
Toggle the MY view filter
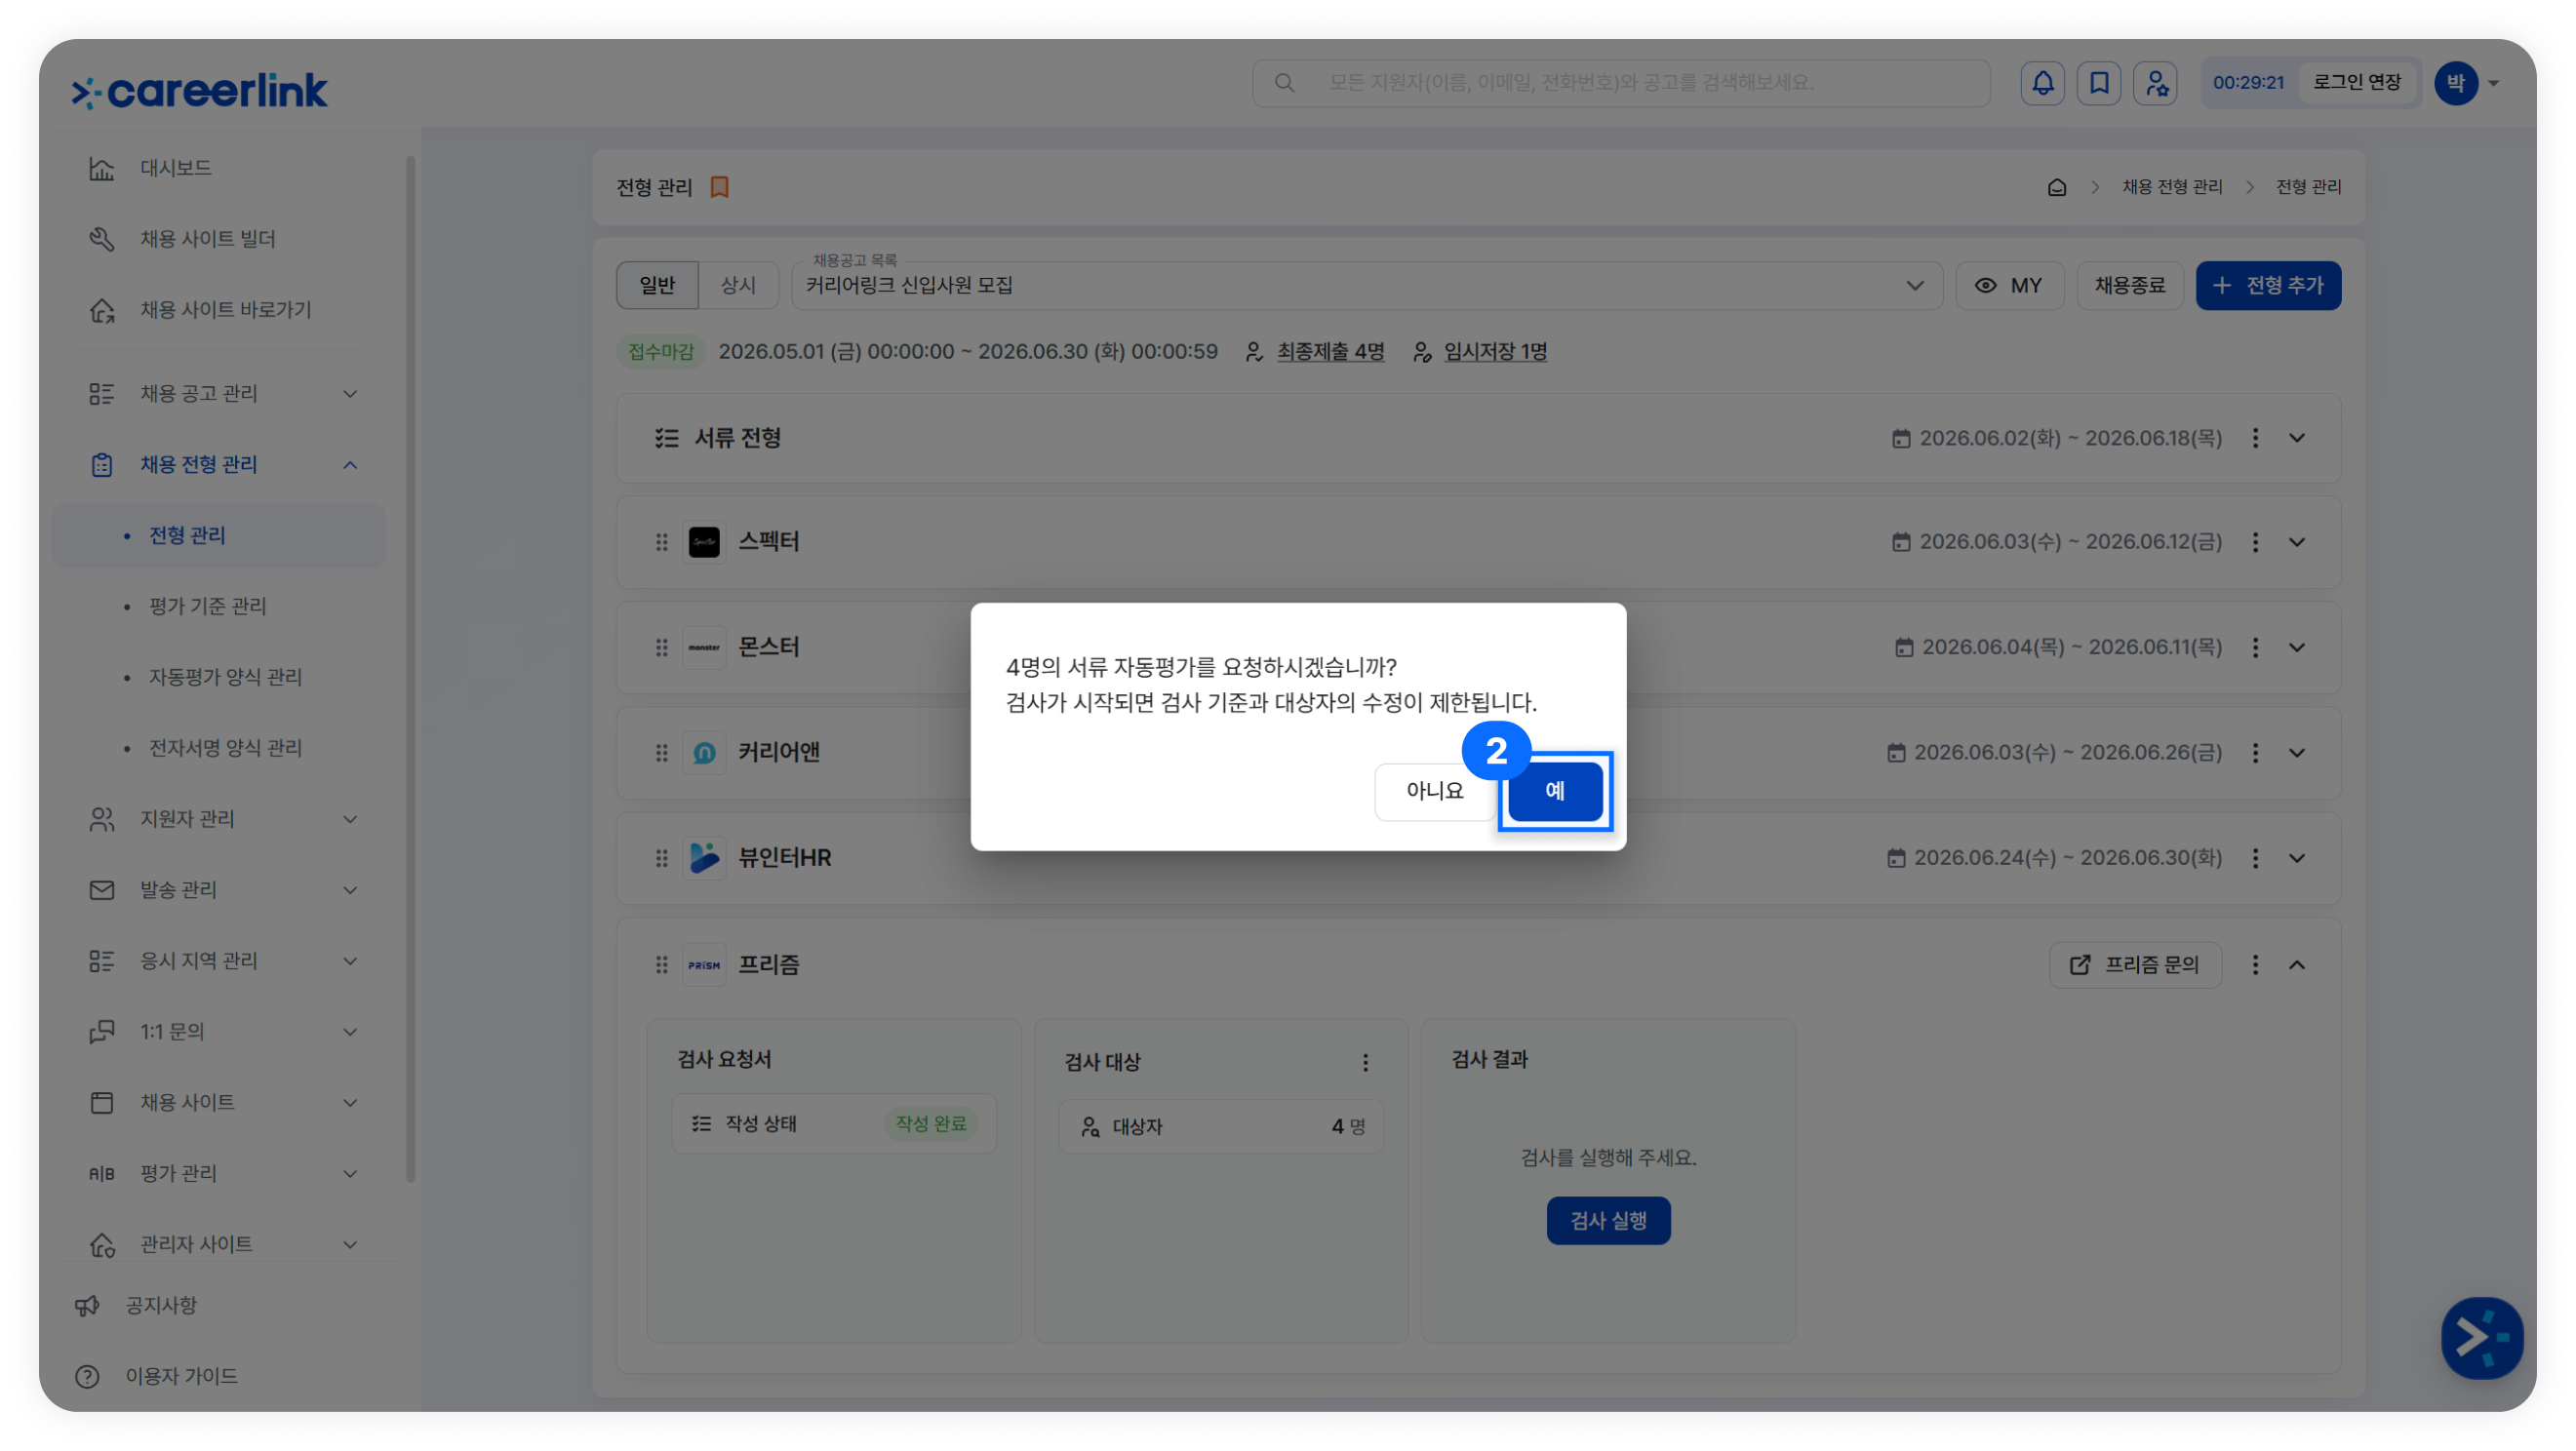click(2008, 286)
